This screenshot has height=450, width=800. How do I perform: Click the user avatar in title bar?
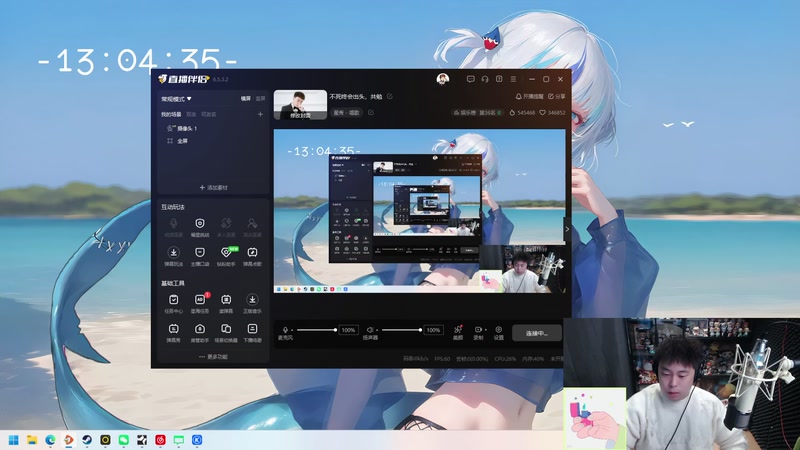[x=443, y=79]
